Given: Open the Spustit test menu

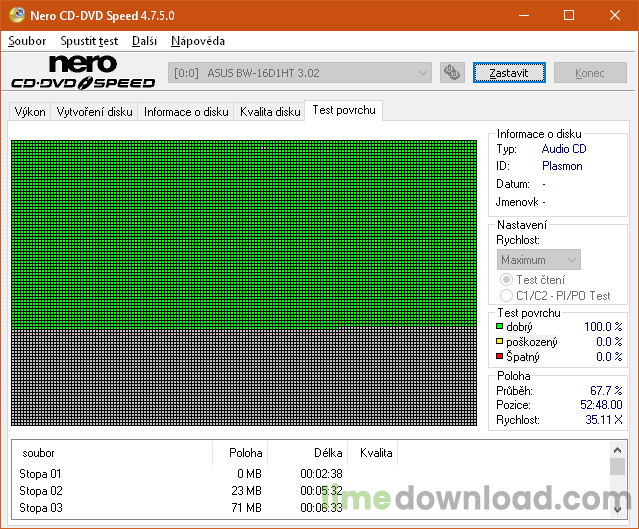Looking at the screenshot, I should coord(89,41).
